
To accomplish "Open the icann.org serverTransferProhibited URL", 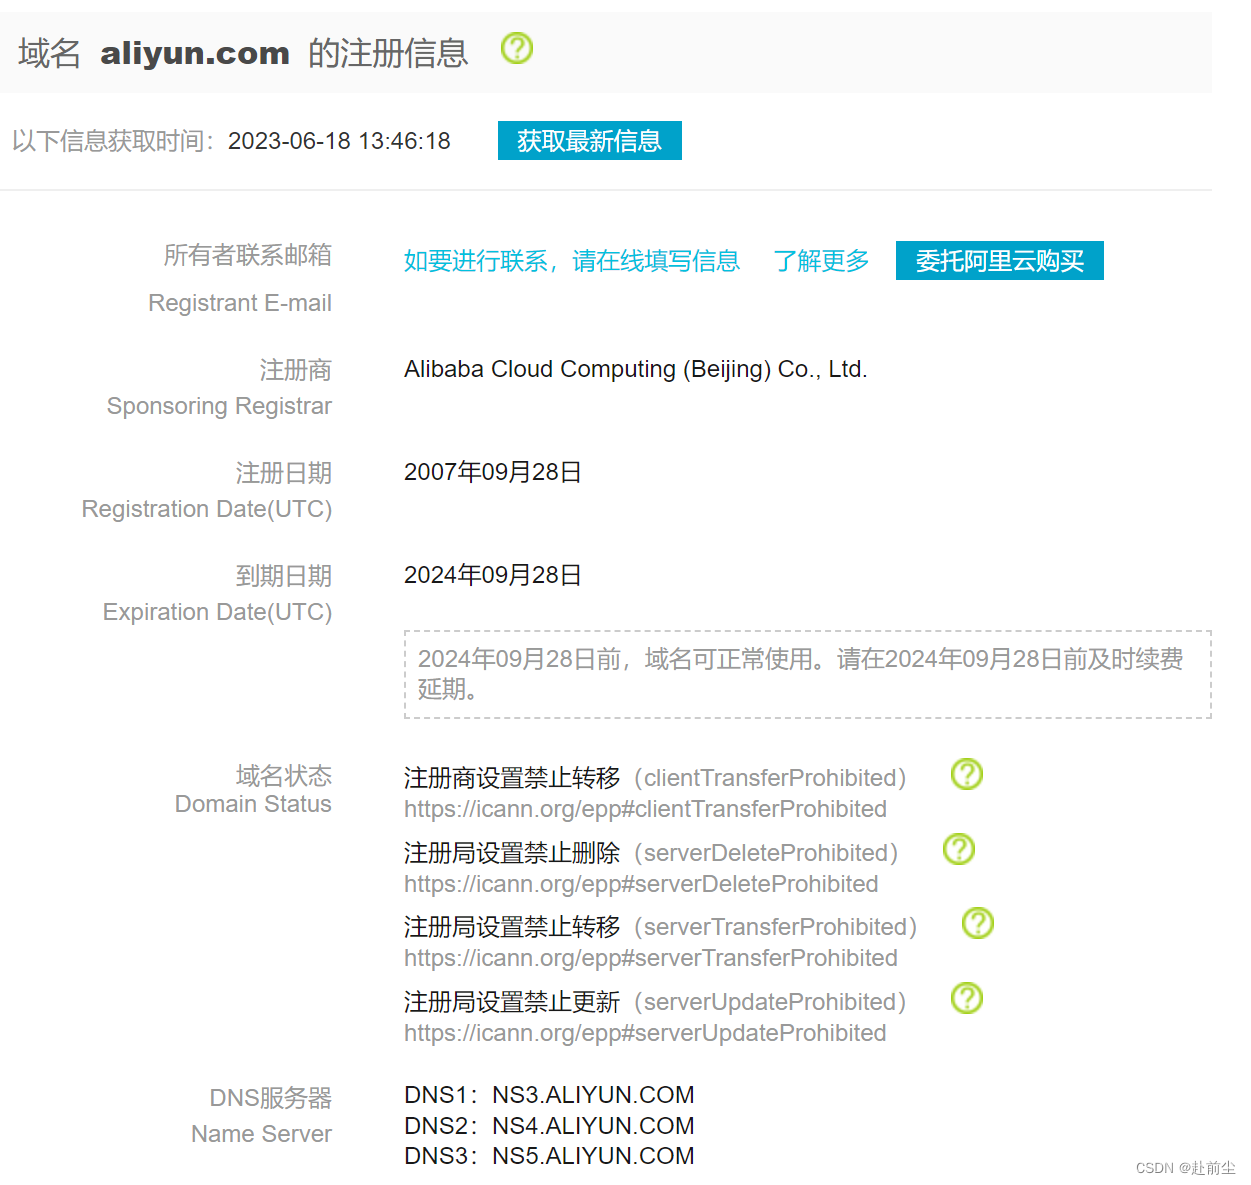I will tap(651, 958).
